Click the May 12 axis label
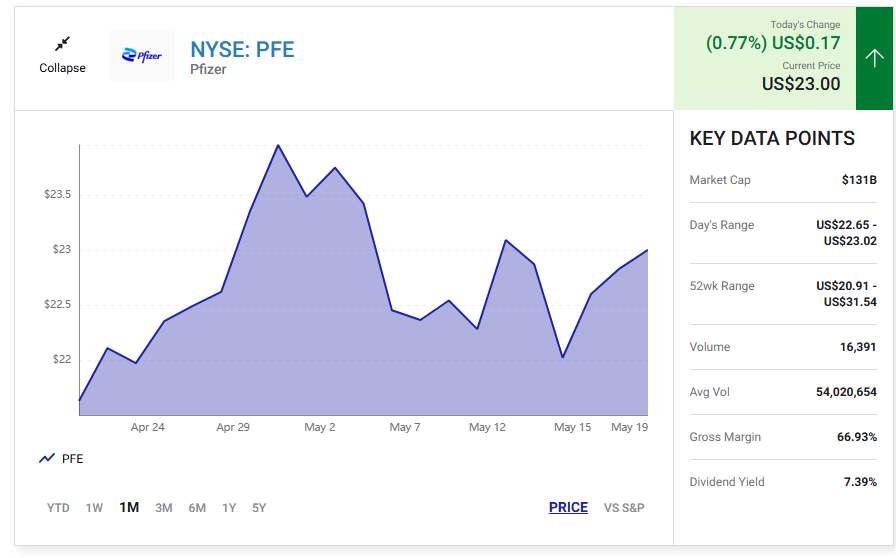Screen dimensions: 896x558 [487, 427]
